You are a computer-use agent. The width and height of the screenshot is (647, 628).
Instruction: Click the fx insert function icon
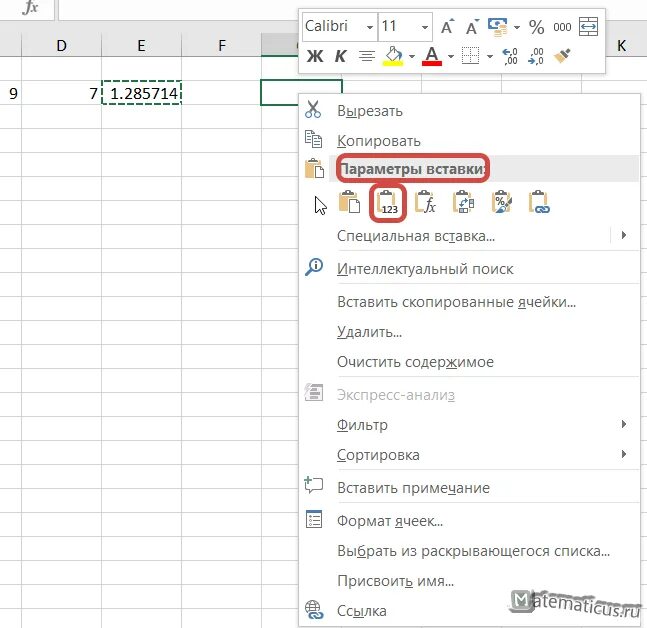point(30,7)
